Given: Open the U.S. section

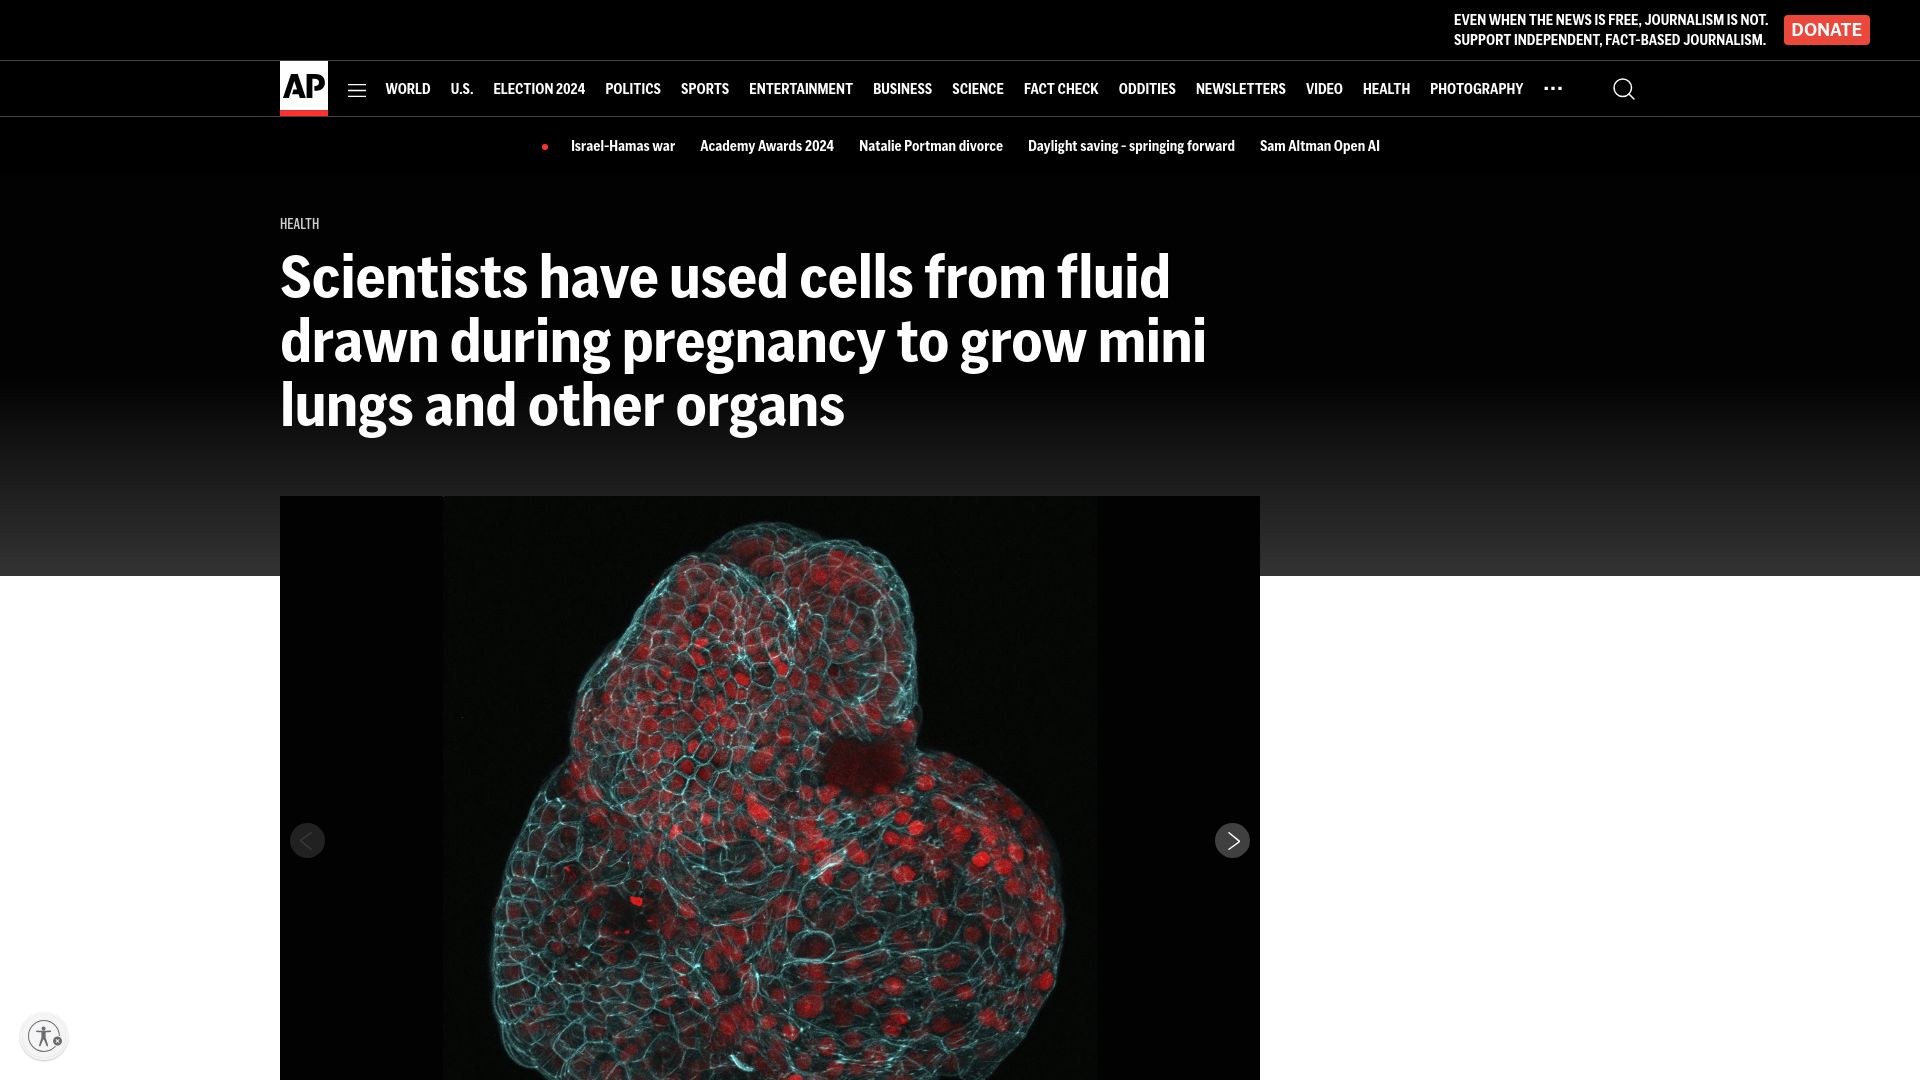Looking at the screenshot, I should tap(461, 89).
